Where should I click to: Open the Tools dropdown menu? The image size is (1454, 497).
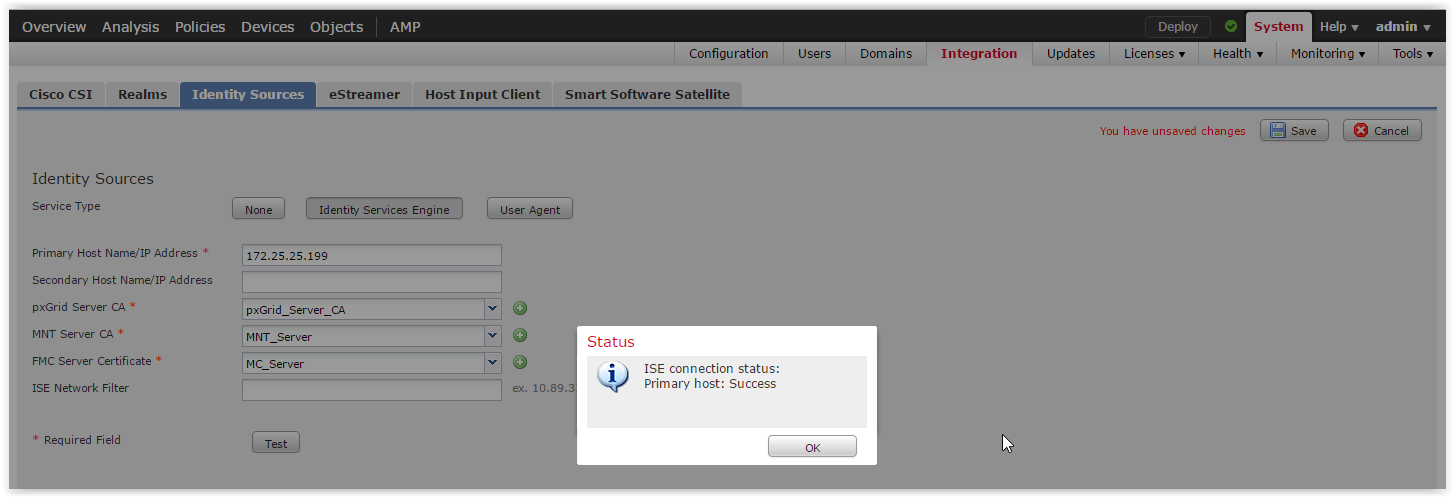[1413, 54]
